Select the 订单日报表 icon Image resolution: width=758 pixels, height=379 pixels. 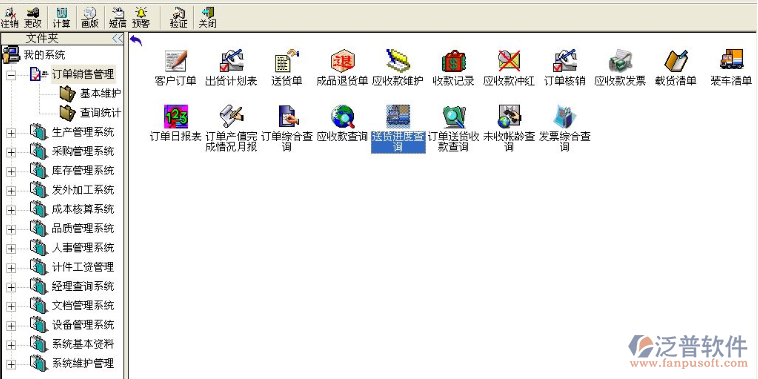tap(175, 116)
